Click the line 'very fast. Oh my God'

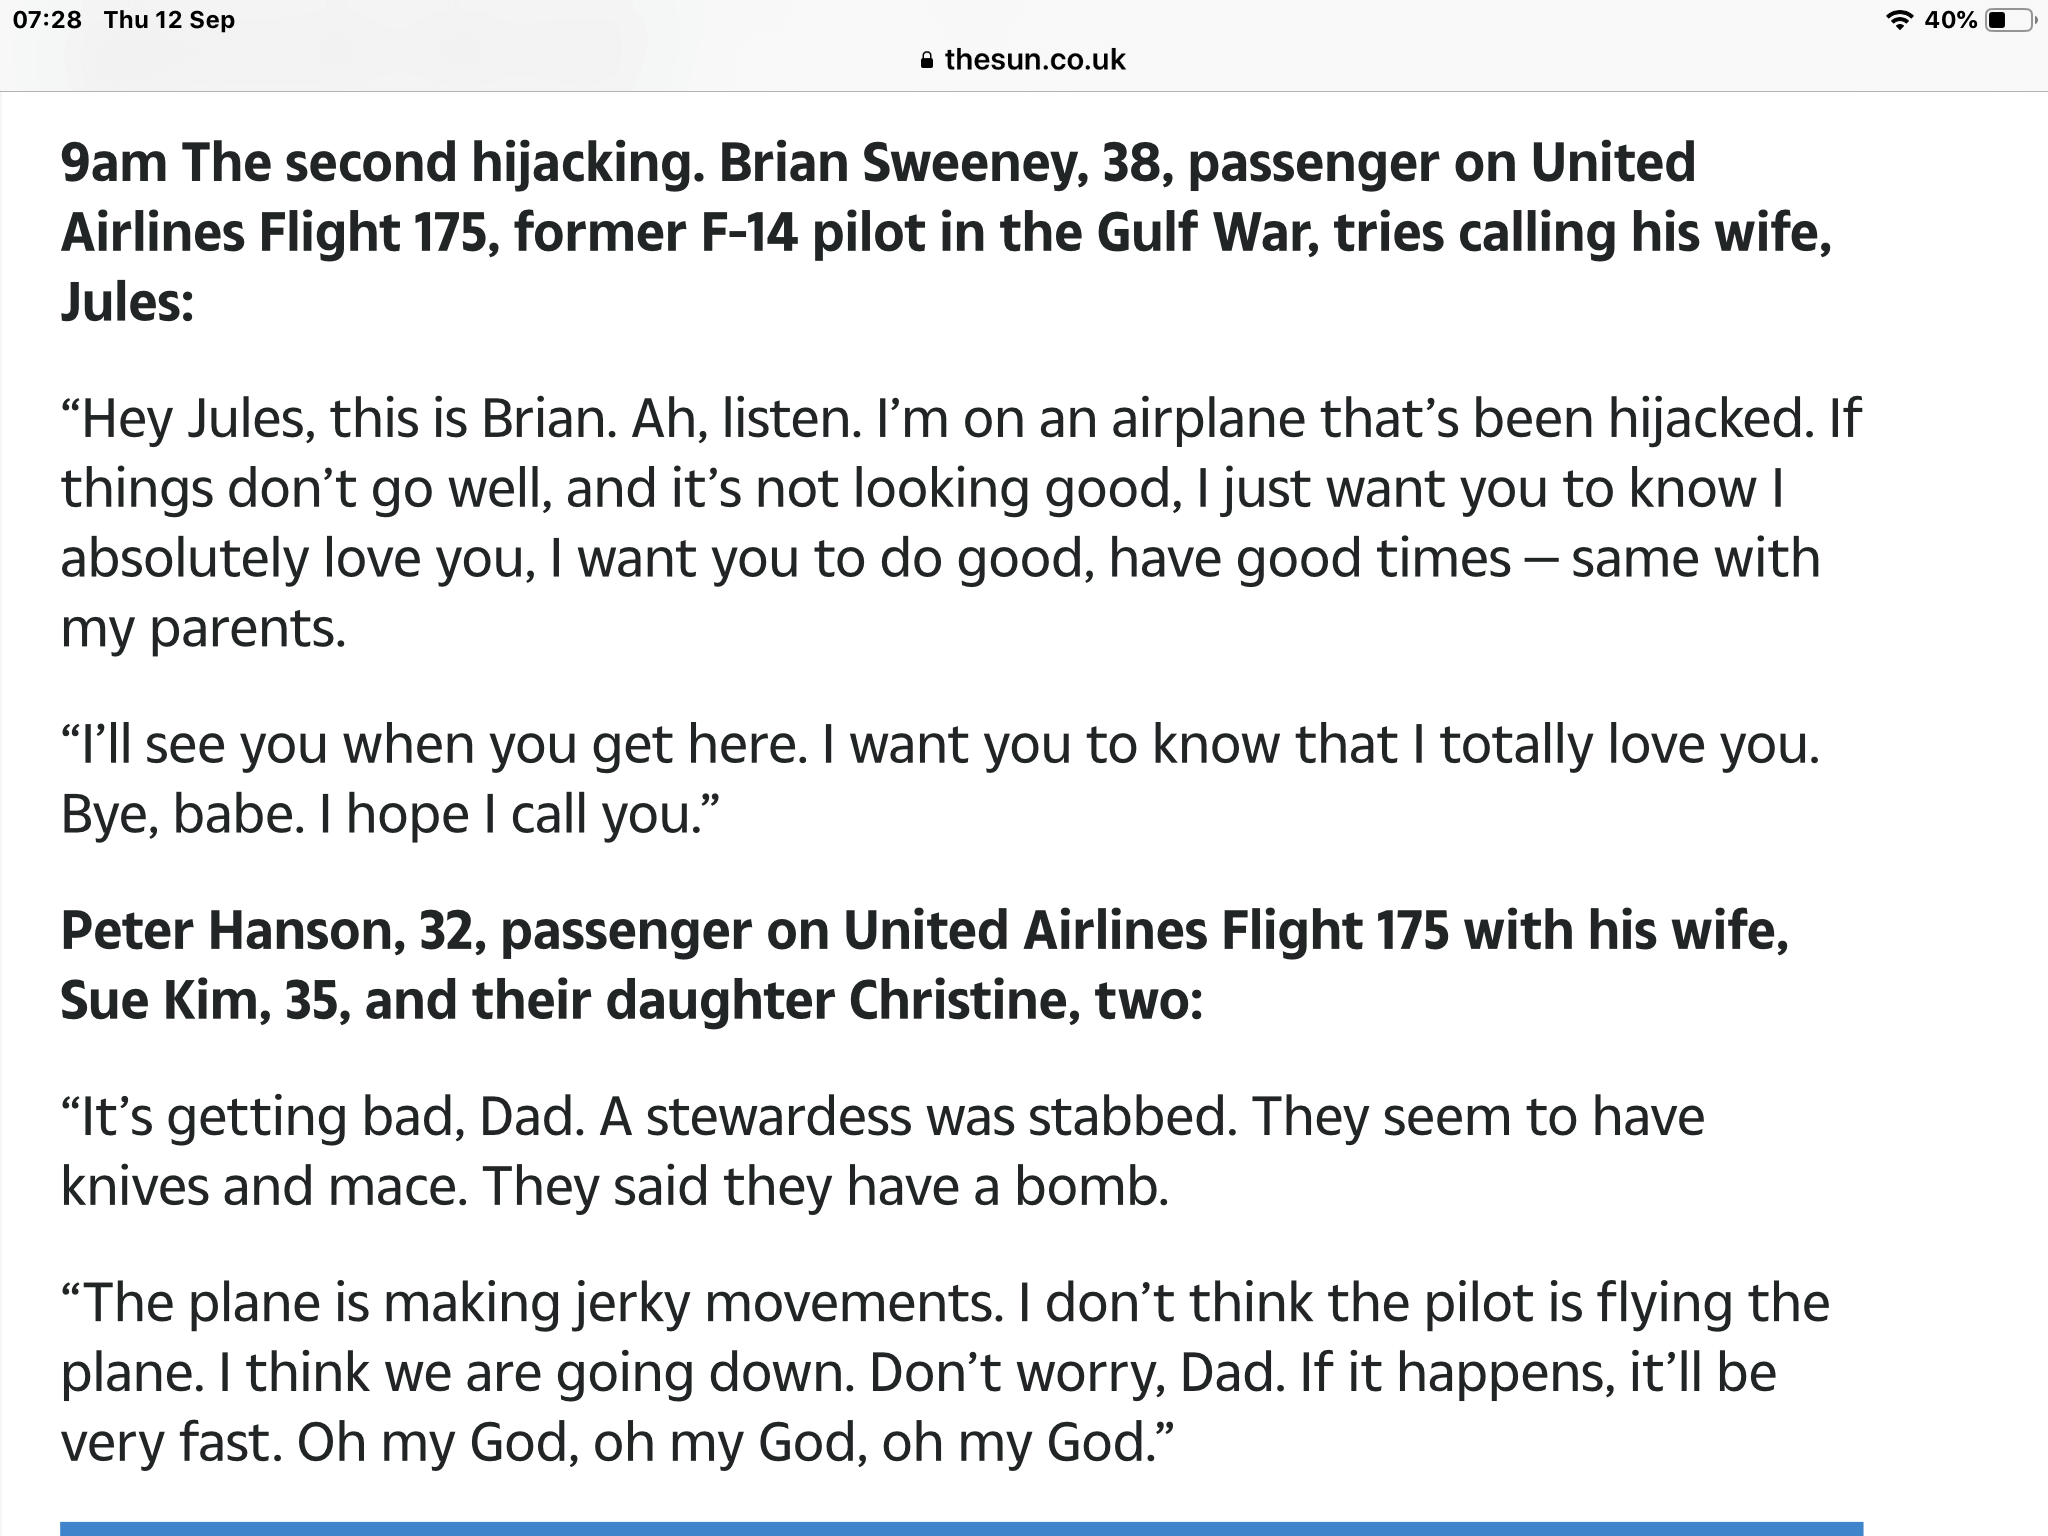pos(616,1443)
